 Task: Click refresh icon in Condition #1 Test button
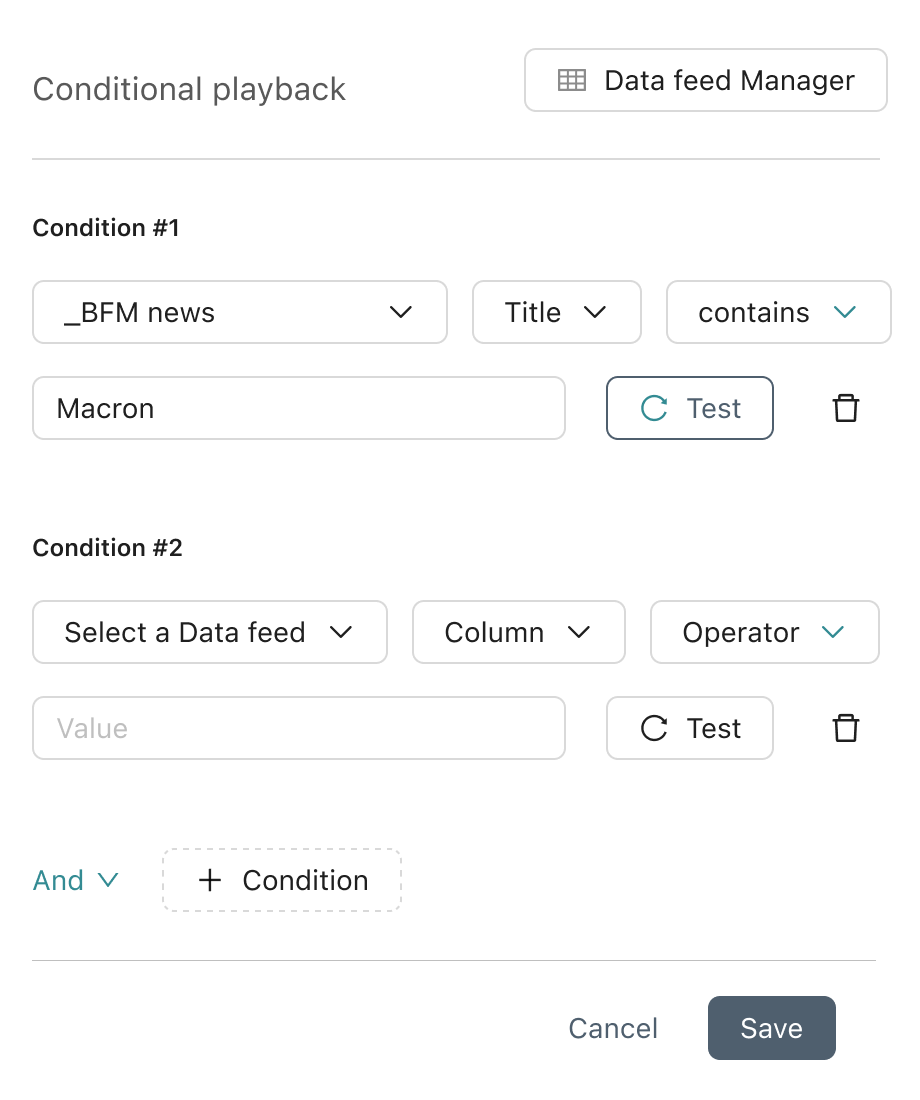point(654,408)
